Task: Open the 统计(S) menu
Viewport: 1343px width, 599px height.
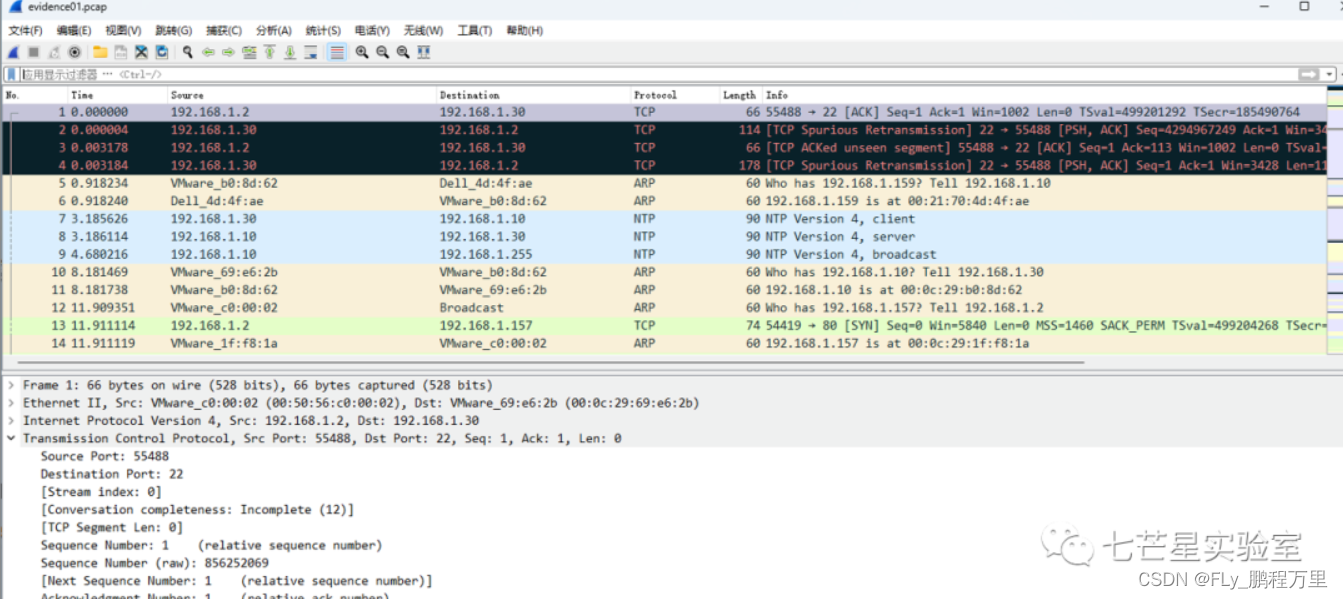Action: (x=323, y=31)
